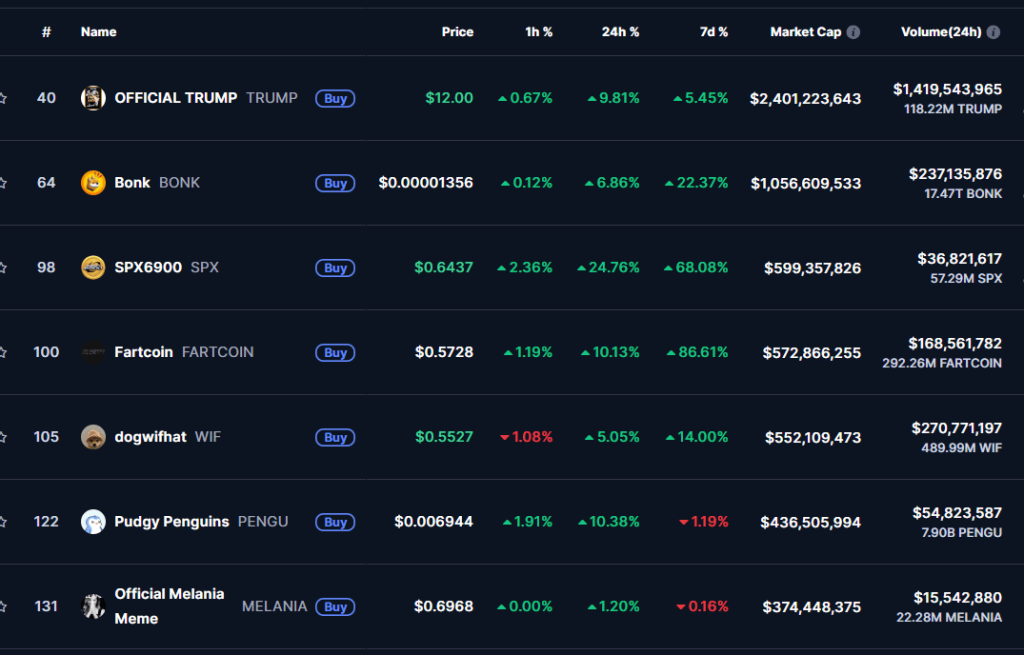This screenshot has width=1024, height=655.
Task: Click Buy button for Pudgy Penguins
Action: pyautogui.click(x=335, y=522)
